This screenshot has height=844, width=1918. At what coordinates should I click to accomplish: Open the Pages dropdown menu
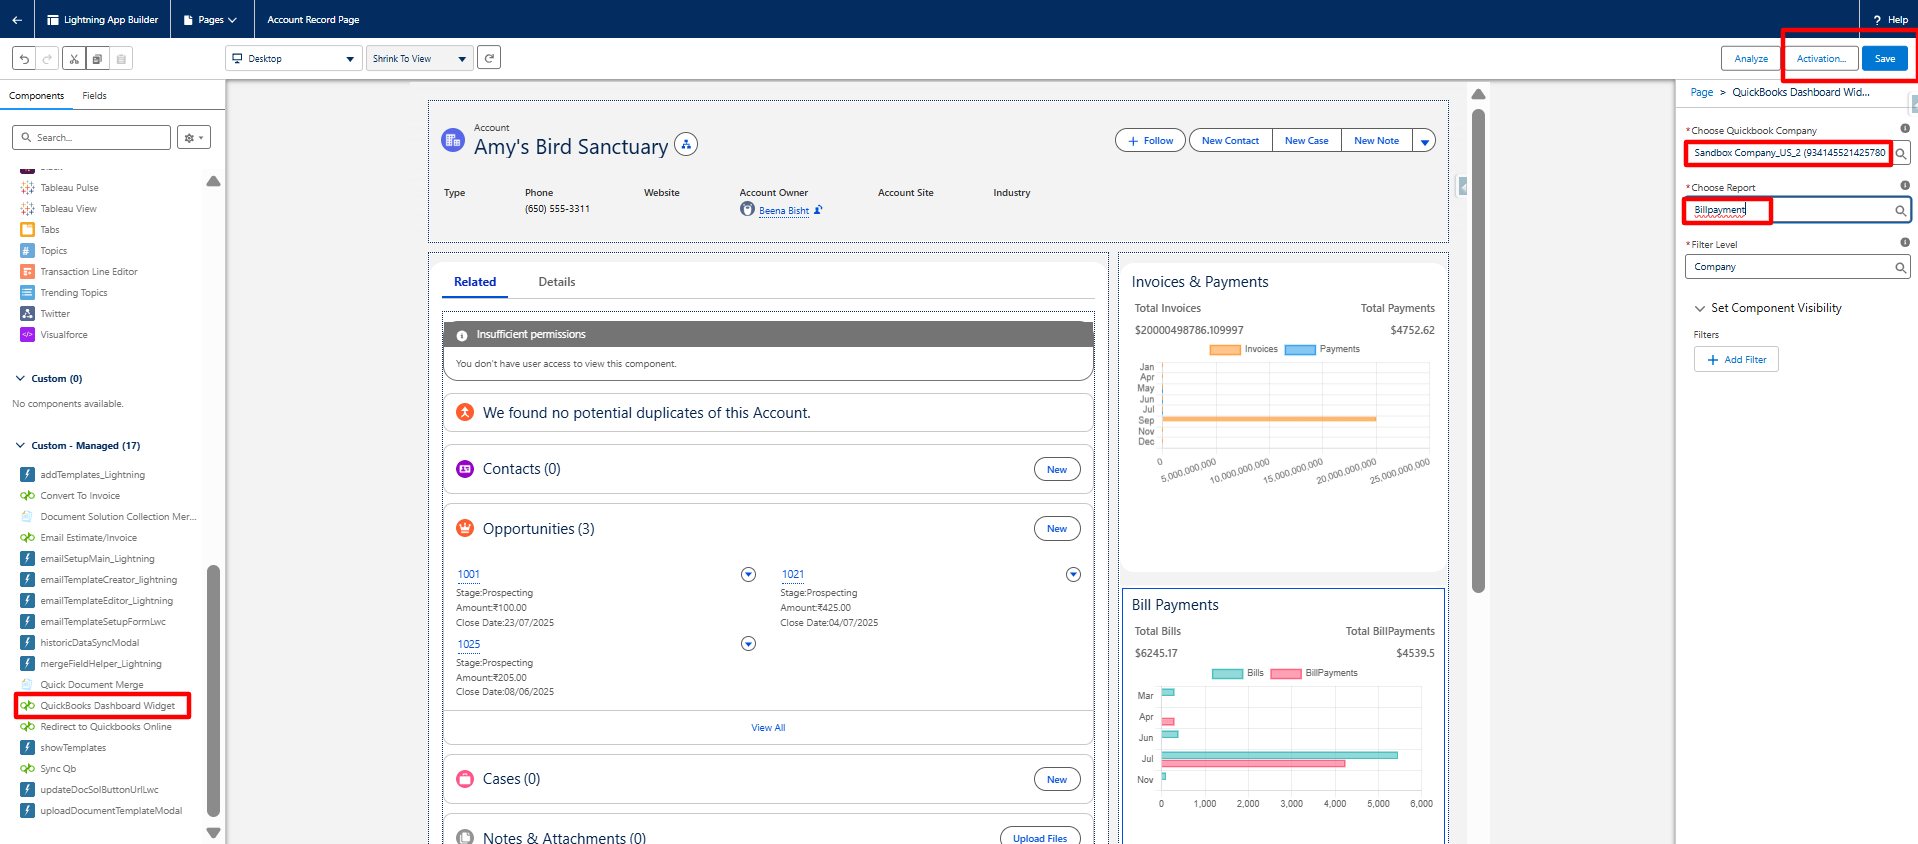(x=210, y=19)
